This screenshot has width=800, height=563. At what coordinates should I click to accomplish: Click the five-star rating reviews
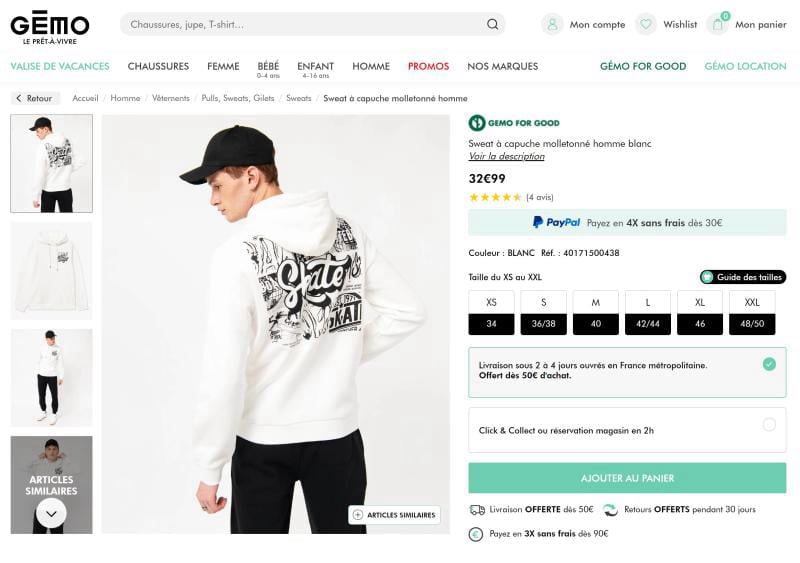coord(495,197)
